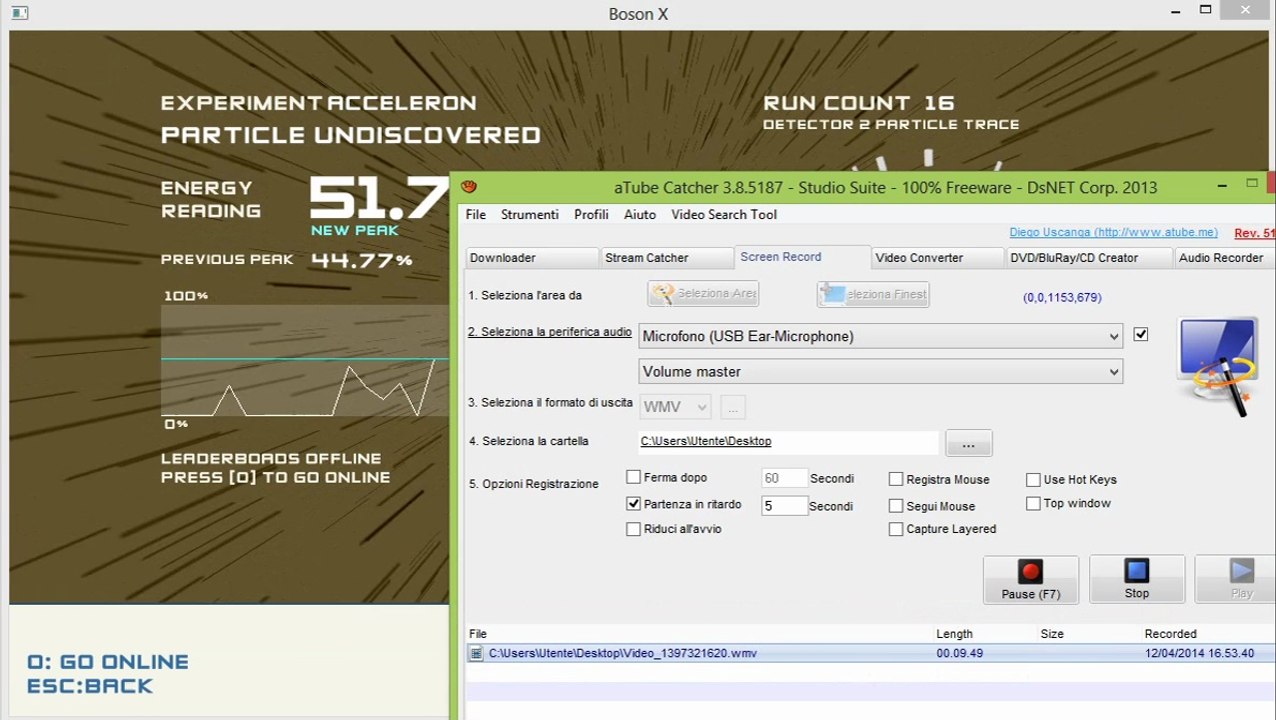Viewport: 1276px width, 720px height.
Task: Select the Screen Record tab
Action: 803,257
